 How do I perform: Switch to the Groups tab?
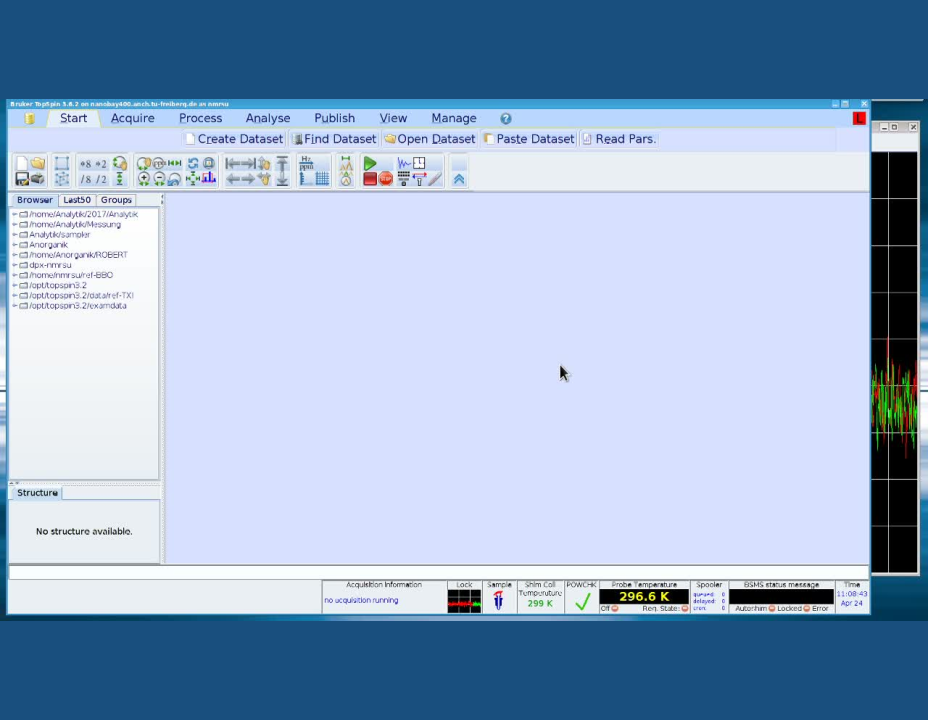click(x=116, y=200)
